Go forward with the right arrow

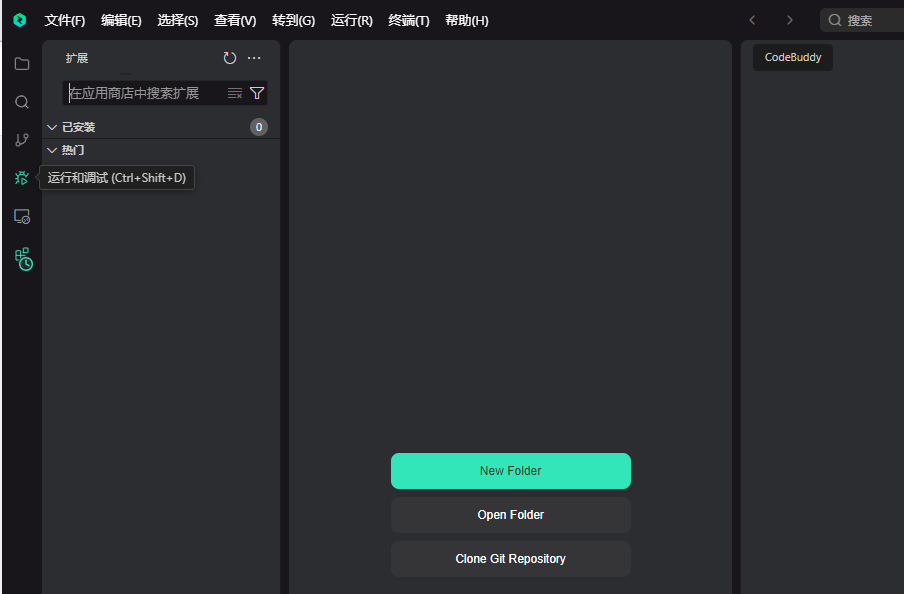pos(790,20)
